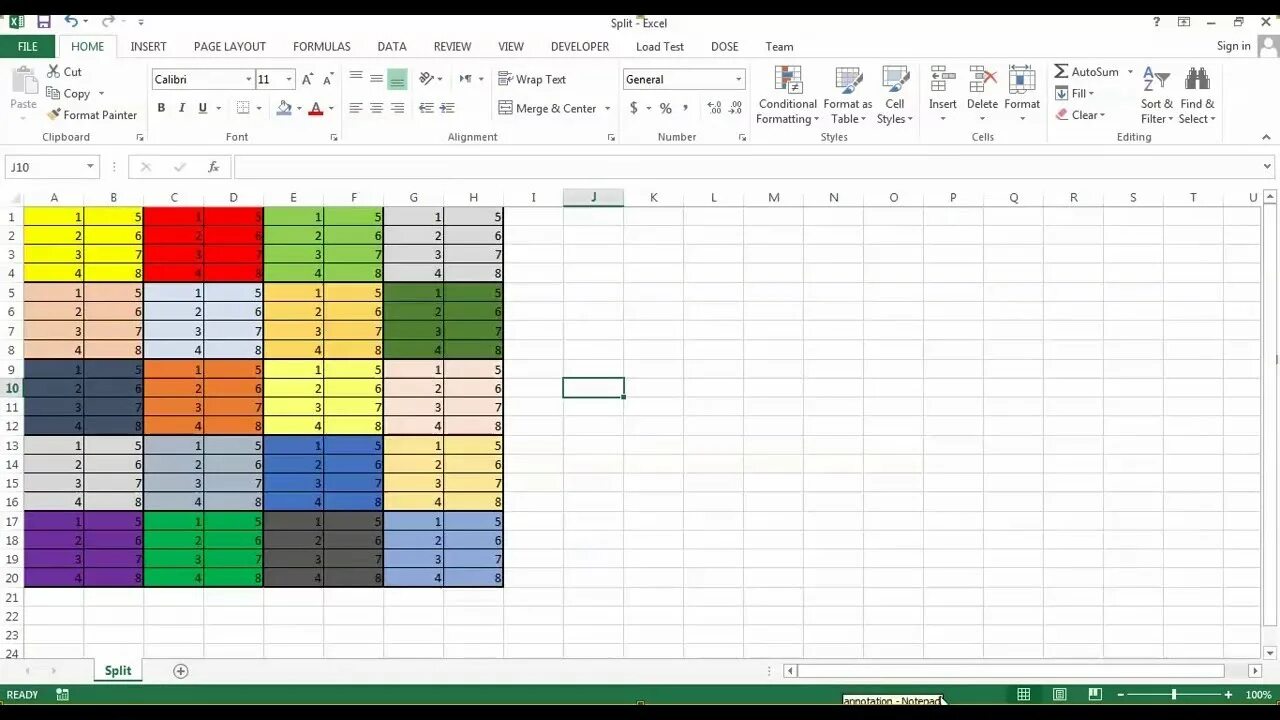1280x720 pixels.
Task: Switch to the DATA tab
Action: 392,46
